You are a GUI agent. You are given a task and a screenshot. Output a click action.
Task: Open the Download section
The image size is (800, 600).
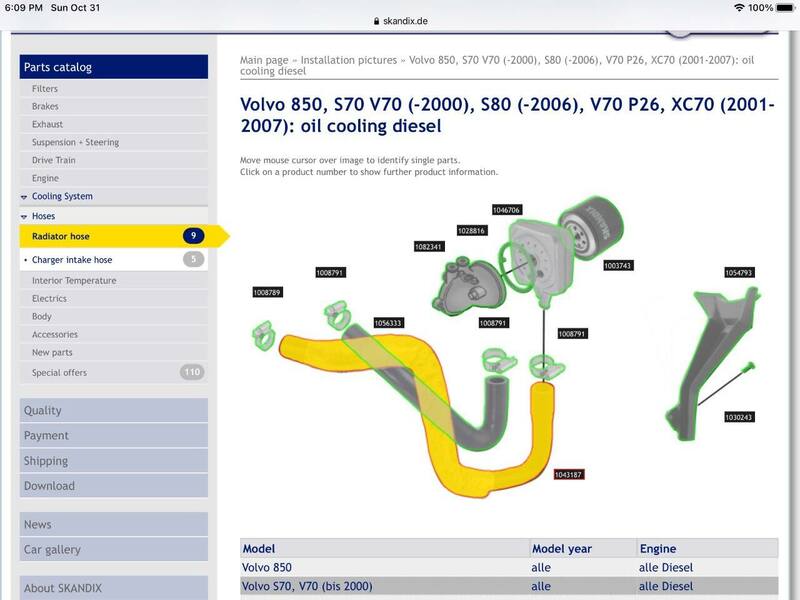tap(114, 486)
